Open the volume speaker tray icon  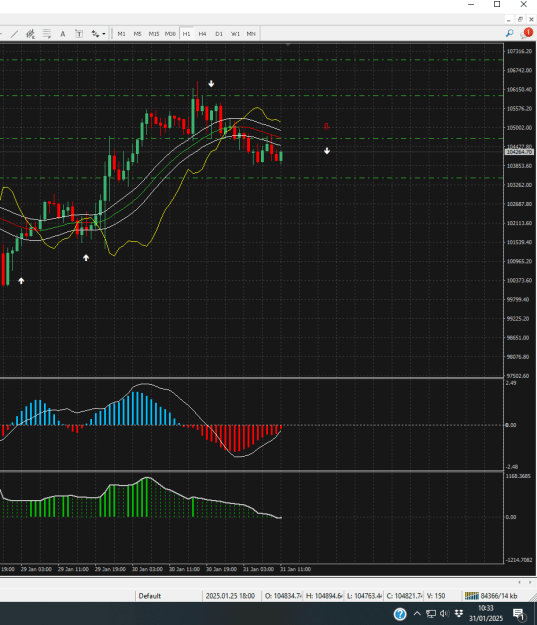coord(445,613)
